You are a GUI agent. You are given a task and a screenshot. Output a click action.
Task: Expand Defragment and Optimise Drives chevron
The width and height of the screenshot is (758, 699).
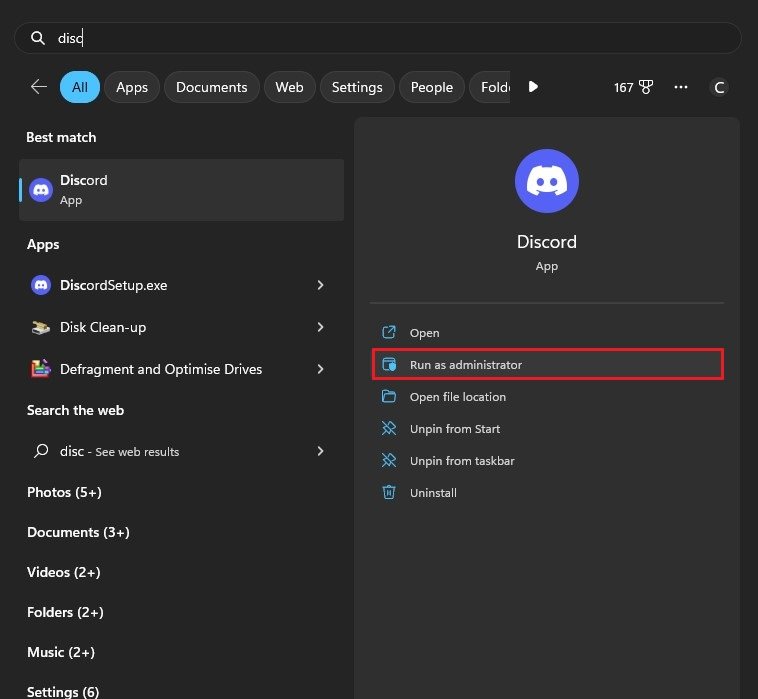pos(320,369)
